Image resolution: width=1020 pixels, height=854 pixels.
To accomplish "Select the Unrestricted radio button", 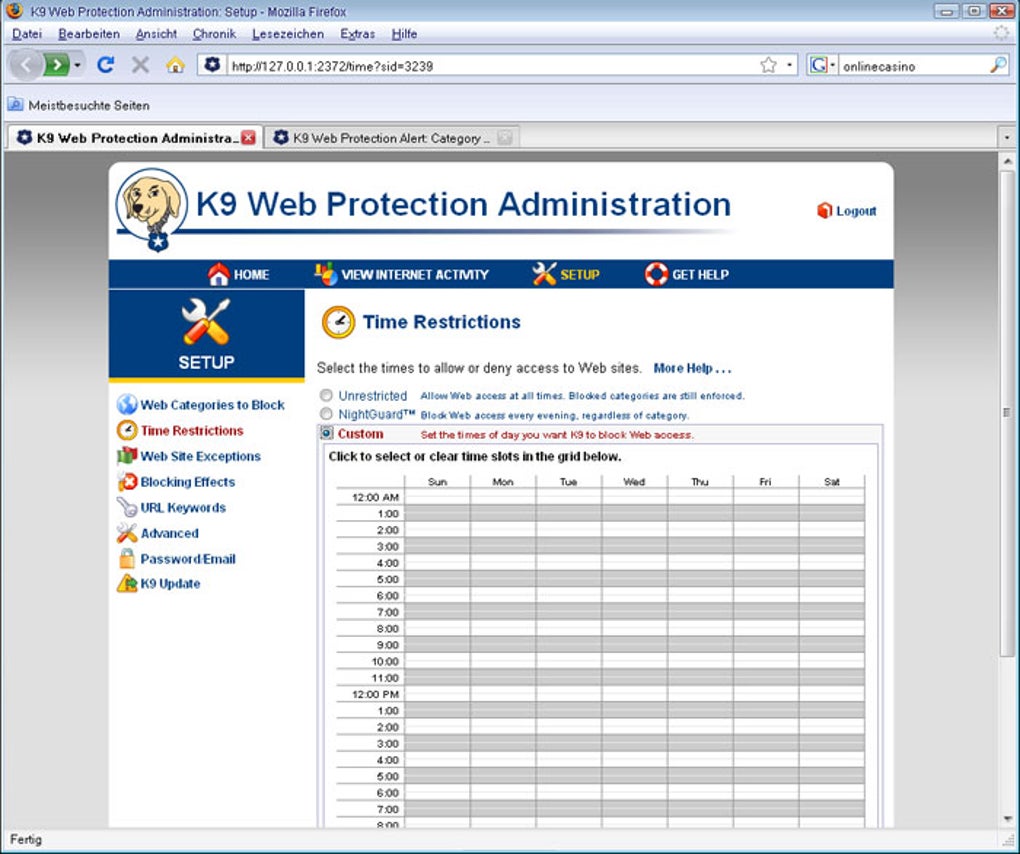I will tap(326, 395).
